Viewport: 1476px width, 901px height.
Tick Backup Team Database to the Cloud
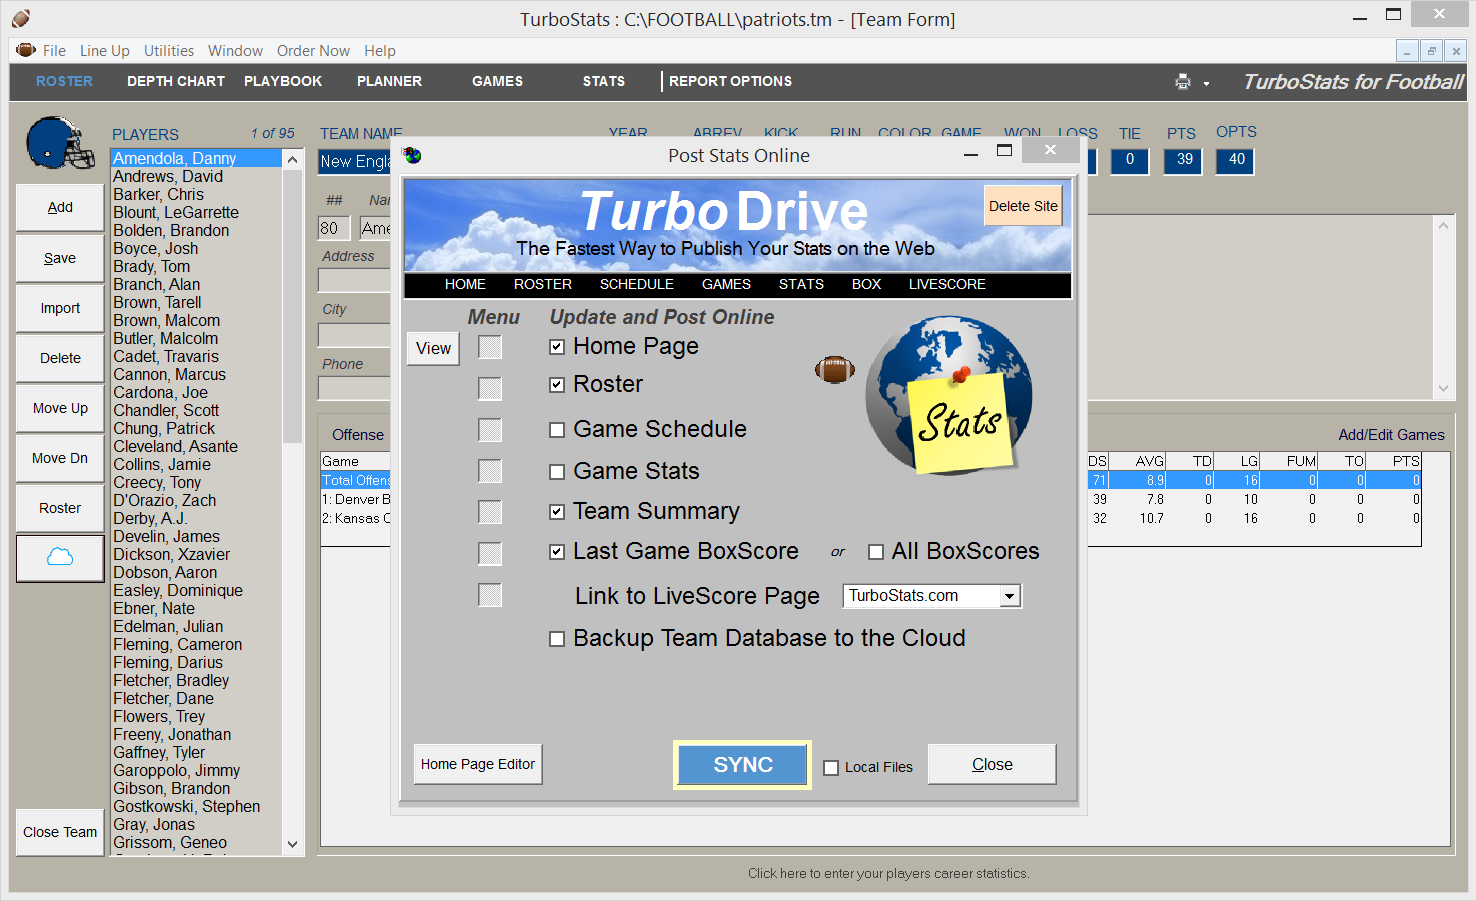tap(557, 639)
